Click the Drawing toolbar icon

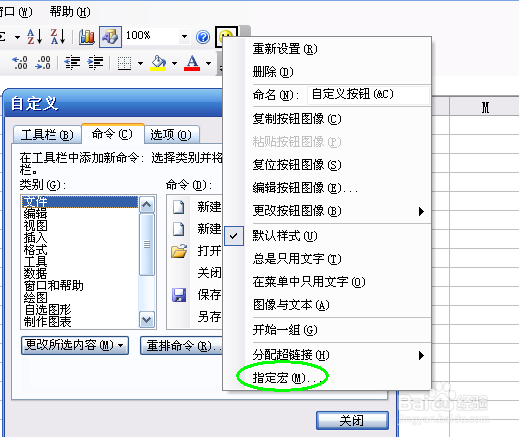110,36
